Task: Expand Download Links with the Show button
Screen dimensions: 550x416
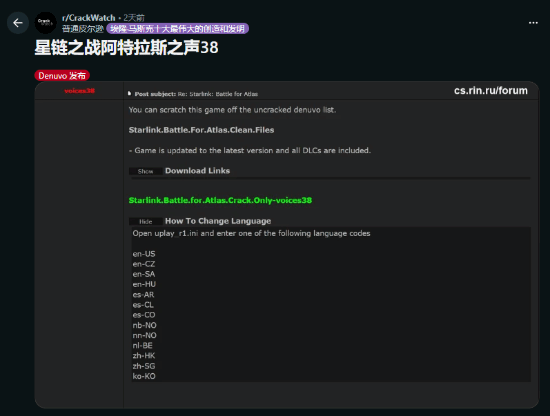Action: pyautogui.click(x=145, y=171)
